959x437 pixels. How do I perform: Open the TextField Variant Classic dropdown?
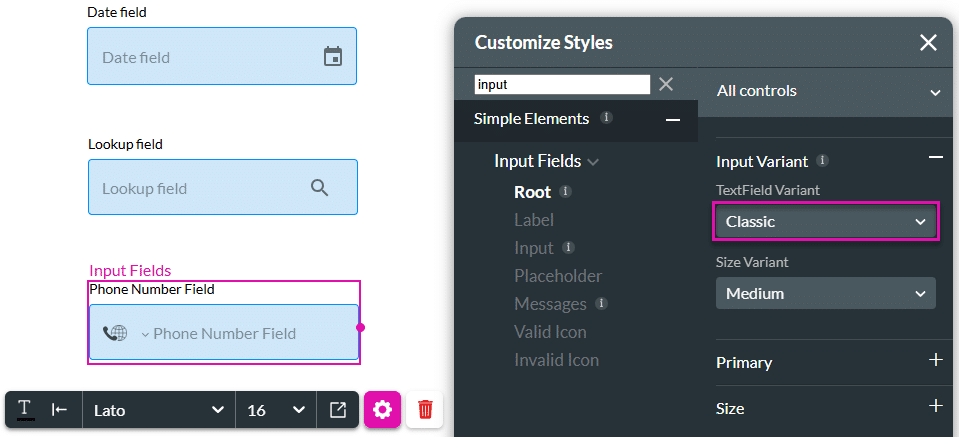coord(826,222)
